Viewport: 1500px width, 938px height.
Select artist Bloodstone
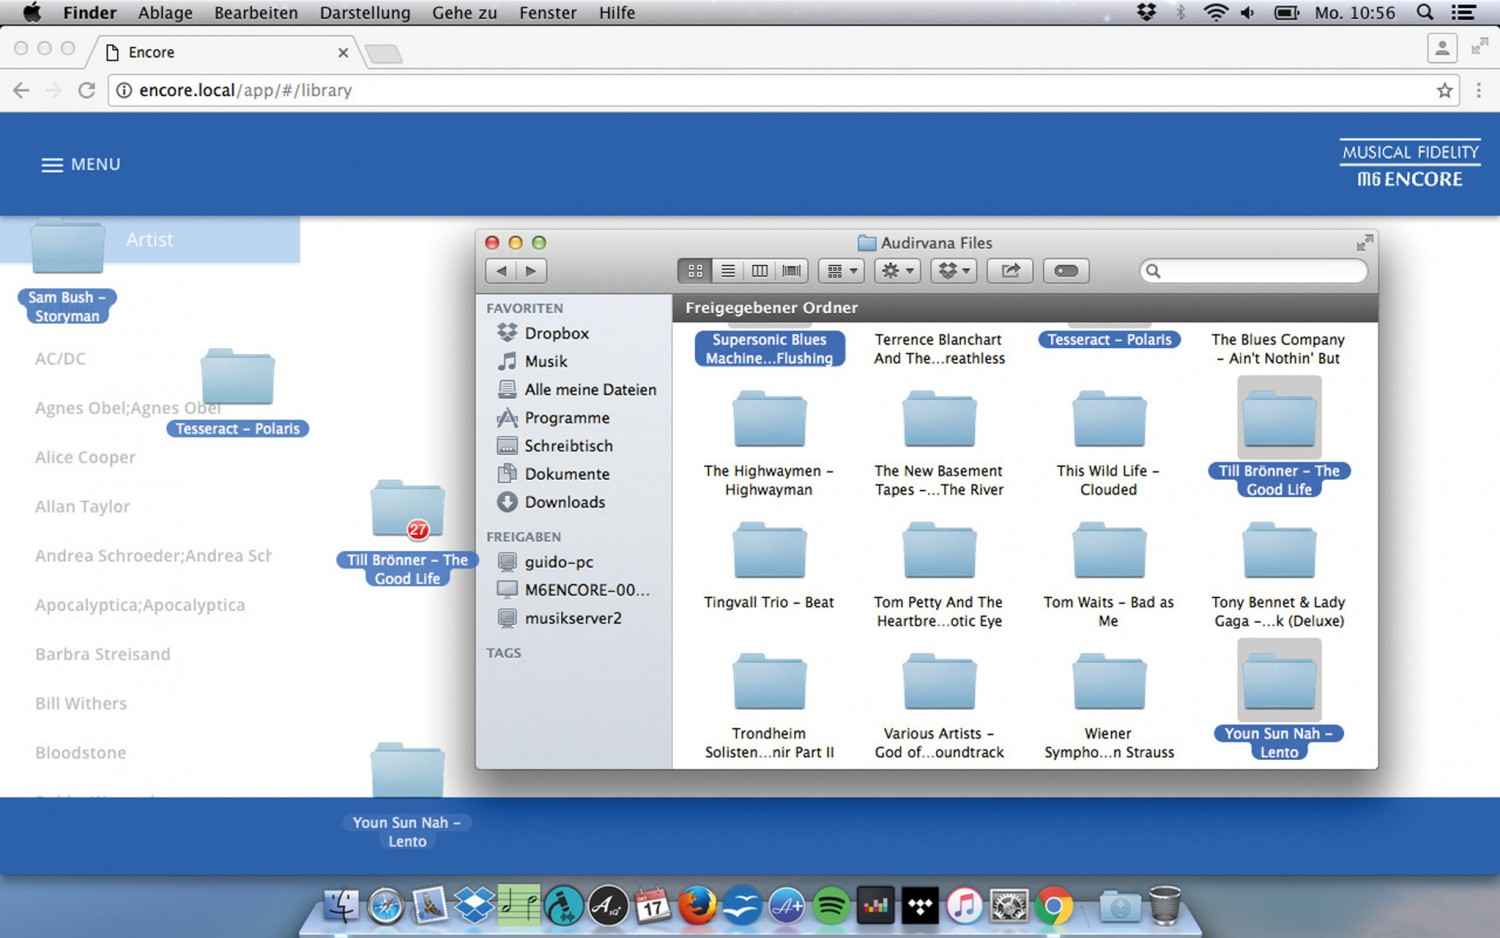(81, 752)
